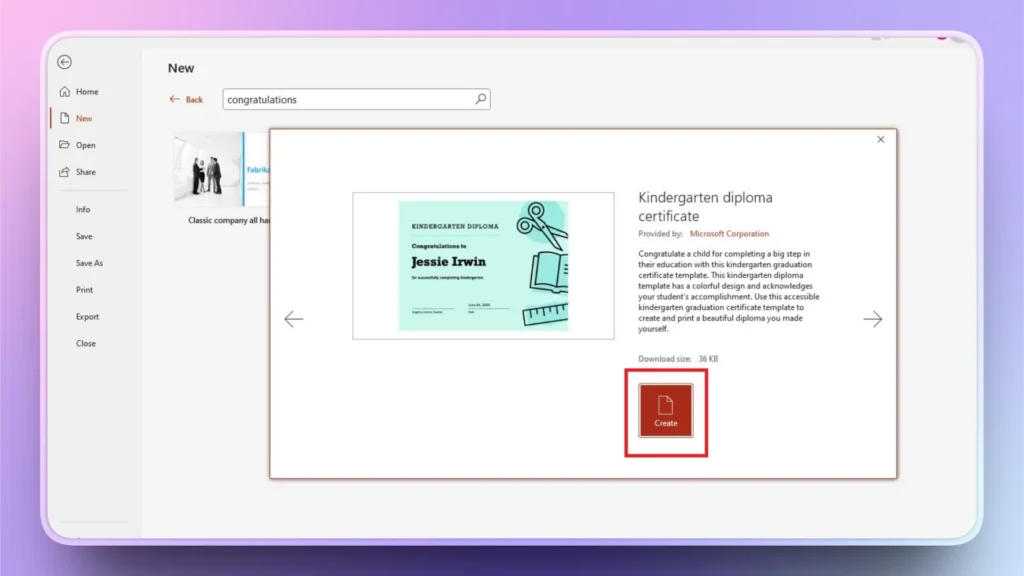The height and width of the screenshot is (576, 1024).
Task: Select Export from the sidebar
Action: pos(87,316)
